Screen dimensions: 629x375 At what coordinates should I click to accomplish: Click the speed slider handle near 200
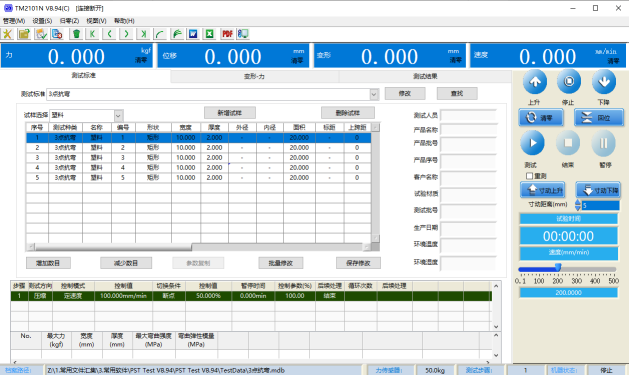click(558, 268)
